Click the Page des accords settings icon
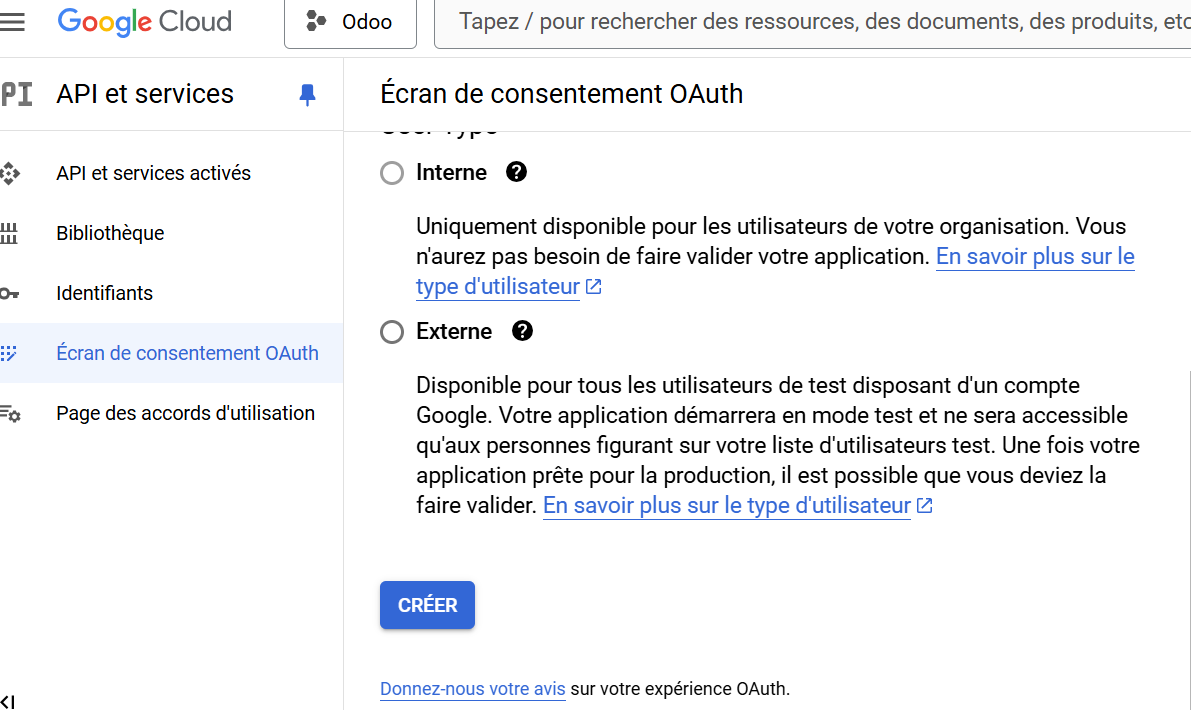 (10, 413)
